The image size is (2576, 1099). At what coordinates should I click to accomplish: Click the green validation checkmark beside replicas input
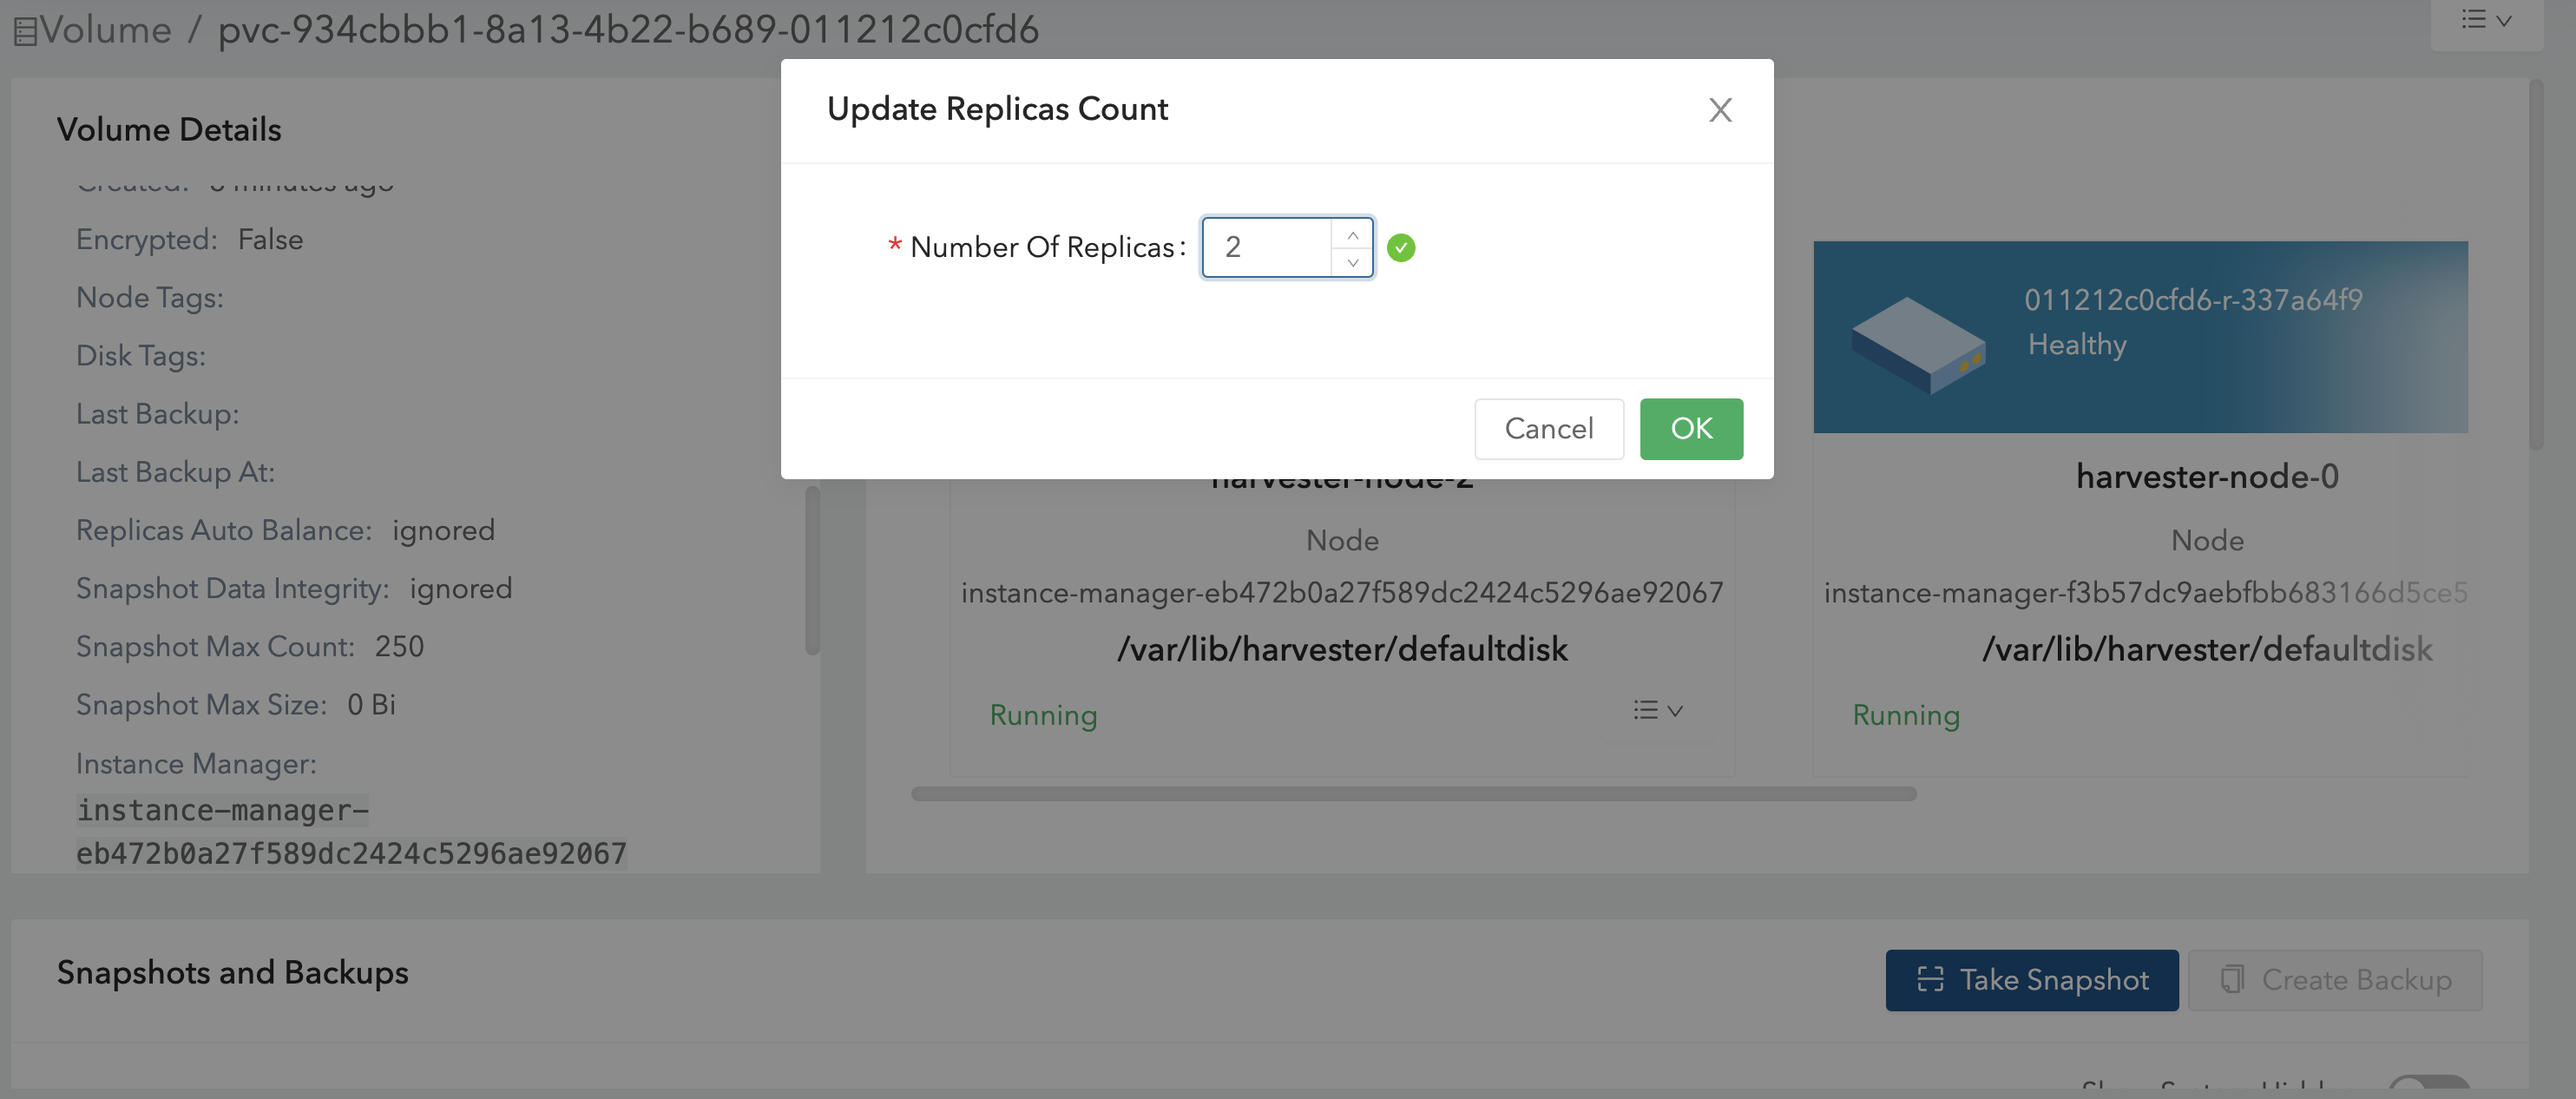1402,247
